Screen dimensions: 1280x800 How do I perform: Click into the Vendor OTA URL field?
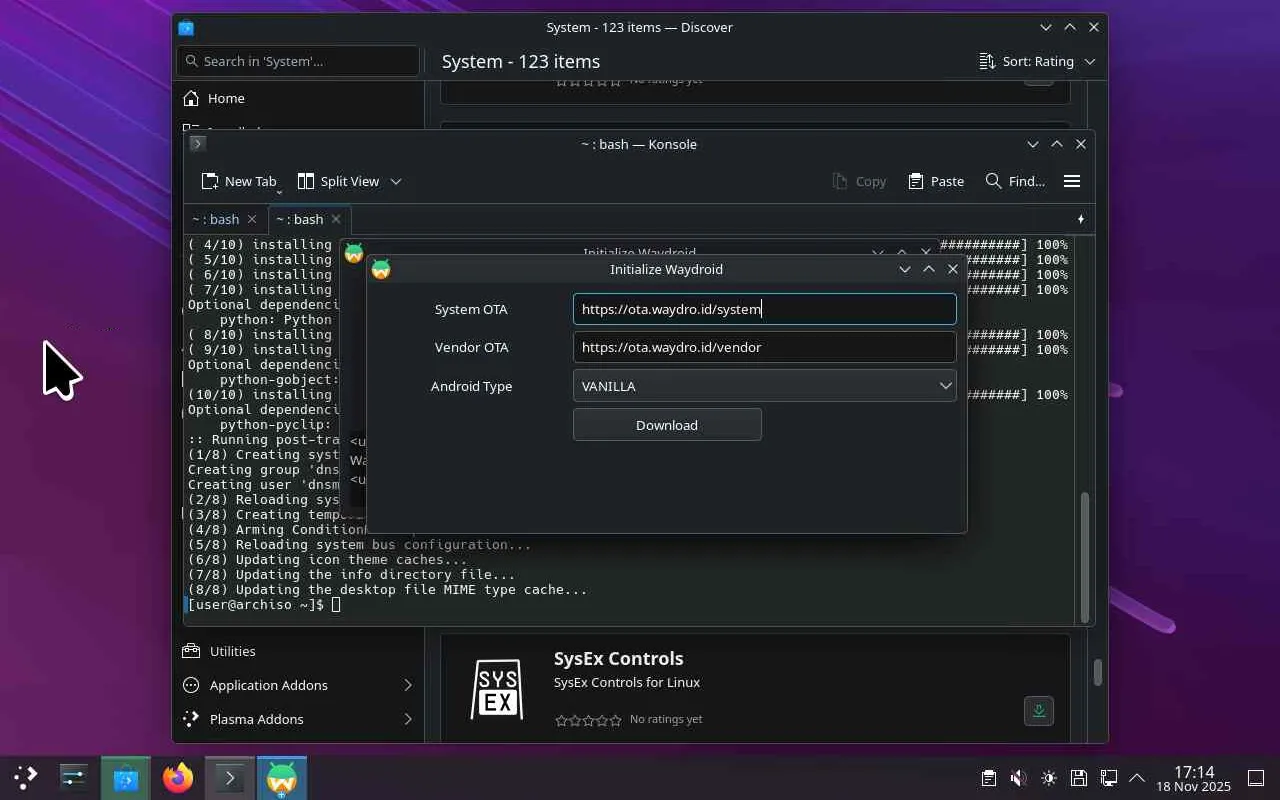[764, 347]
